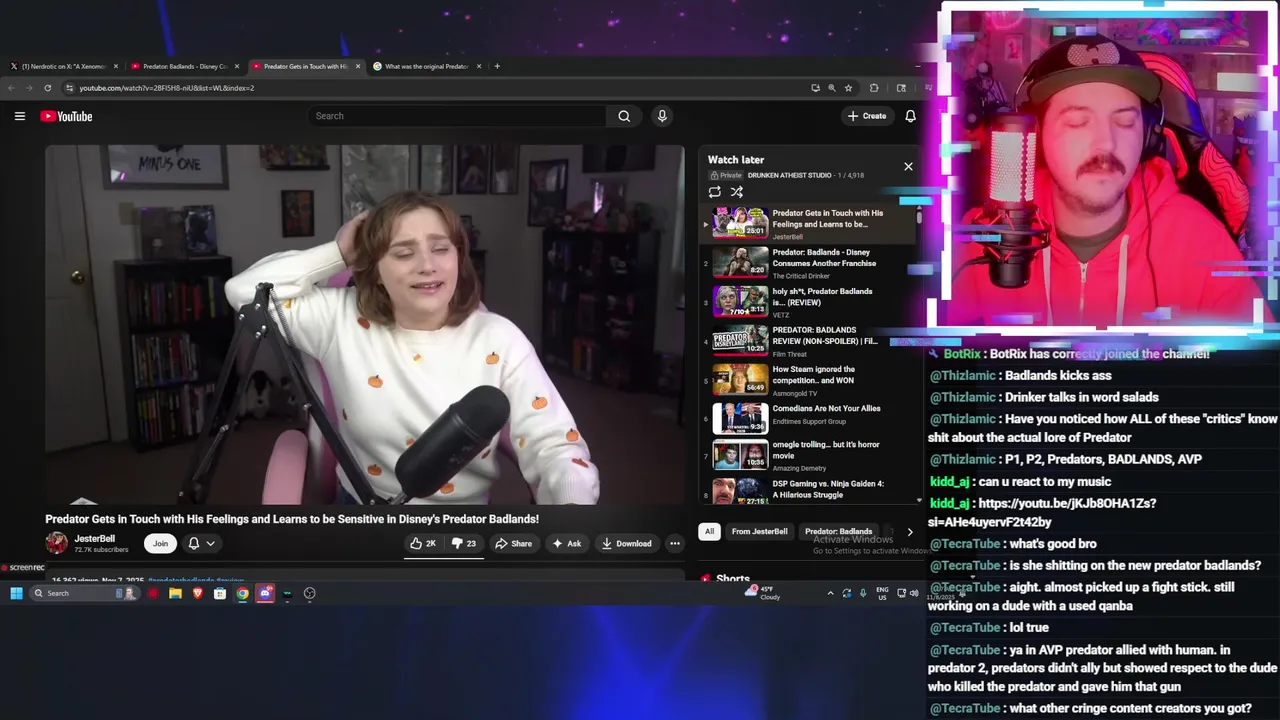This screenshot has width=1280, height=720.
Task: Open a new browser tab
Action: coord(497,66)
